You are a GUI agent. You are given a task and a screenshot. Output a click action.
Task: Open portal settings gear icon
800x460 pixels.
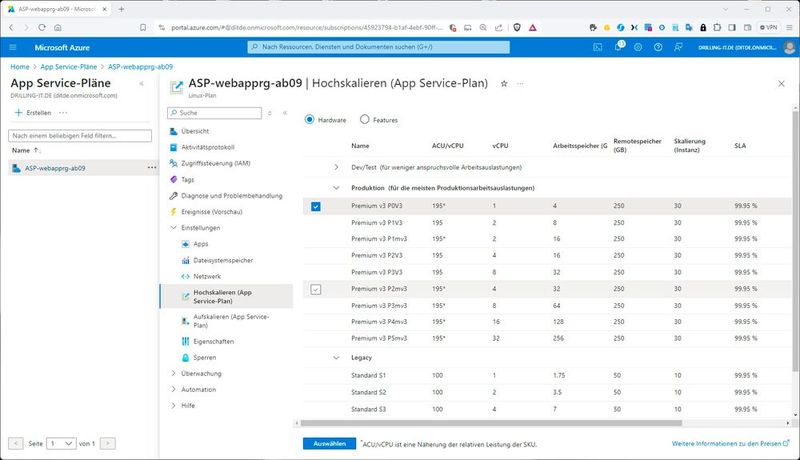pos(638,47)
